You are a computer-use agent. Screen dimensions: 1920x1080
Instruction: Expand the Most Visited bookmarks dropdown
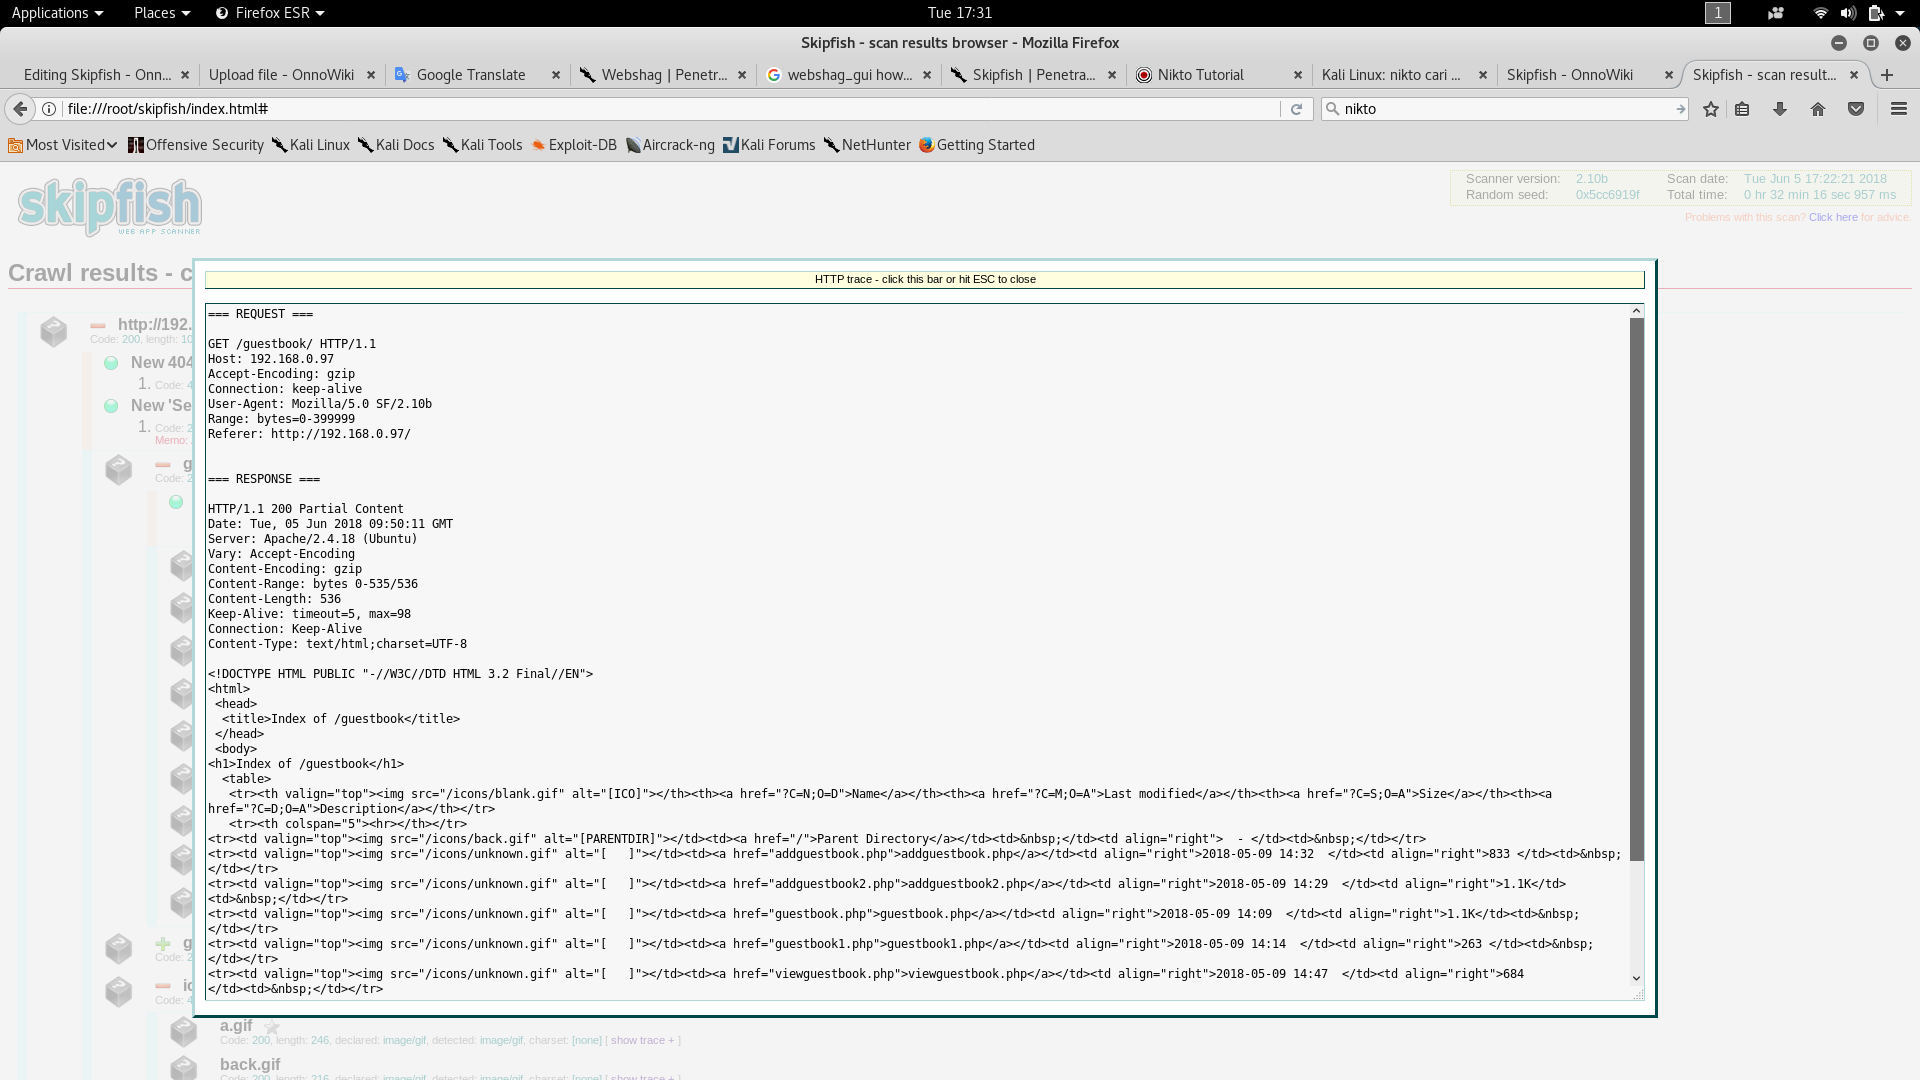click(63, 145)
